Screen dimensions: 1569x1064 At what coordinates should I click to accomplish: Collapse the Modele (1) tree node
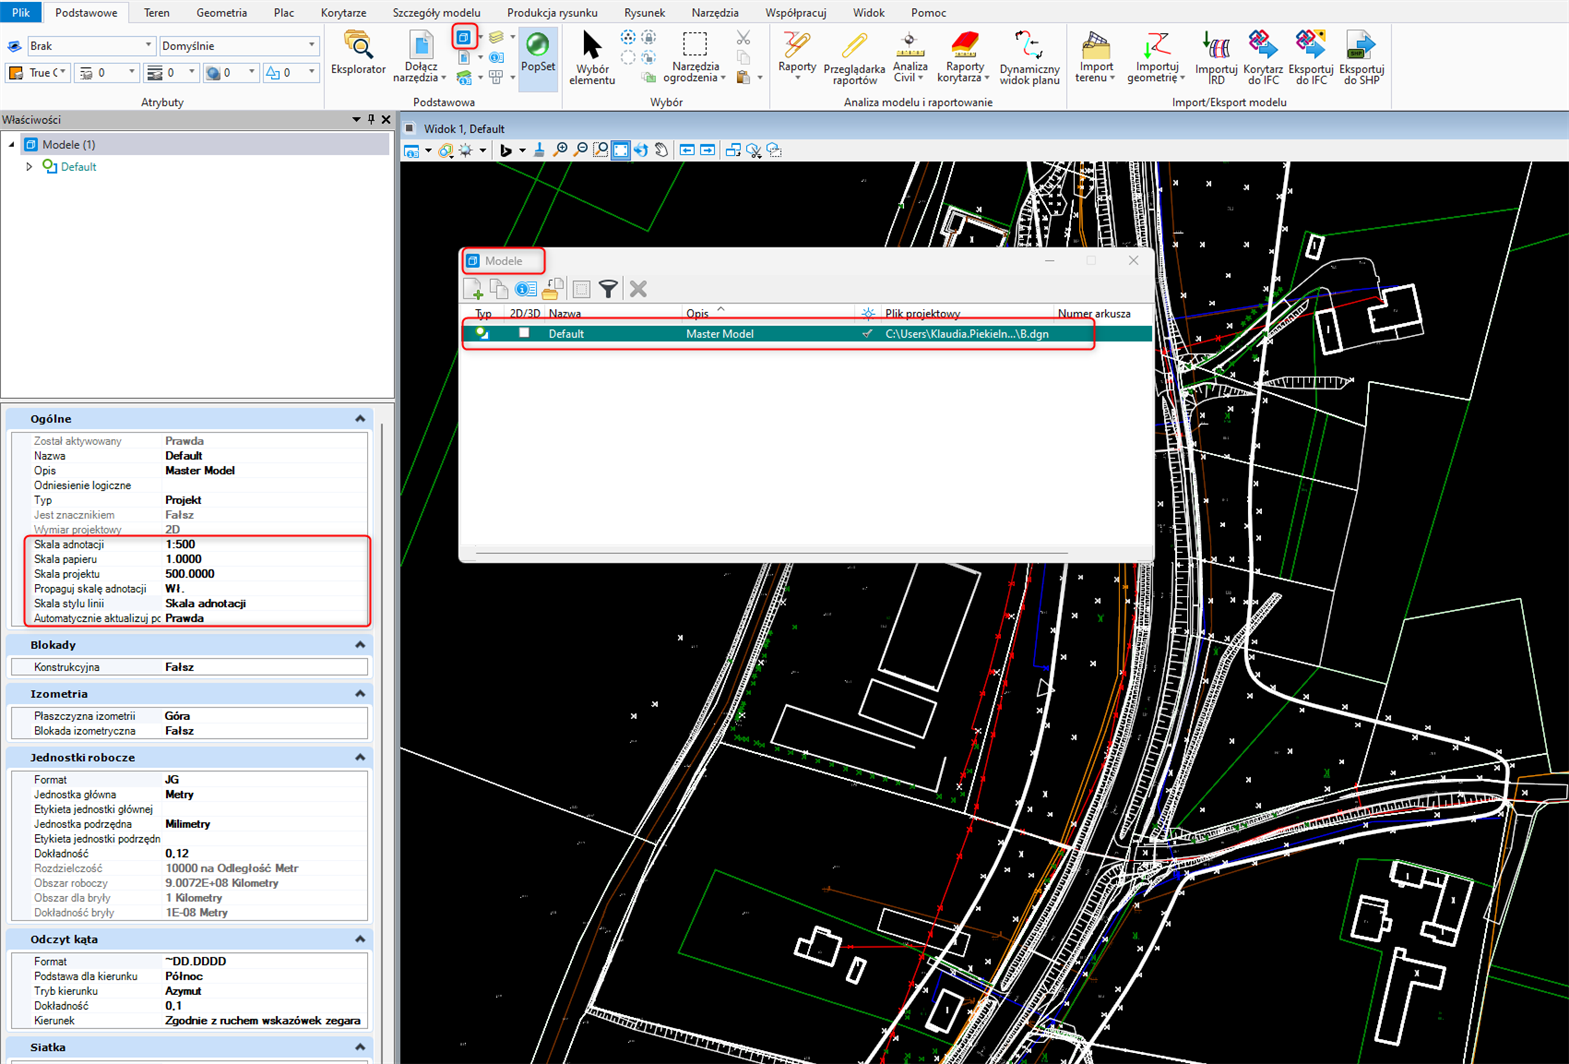[x=12, y=145]
